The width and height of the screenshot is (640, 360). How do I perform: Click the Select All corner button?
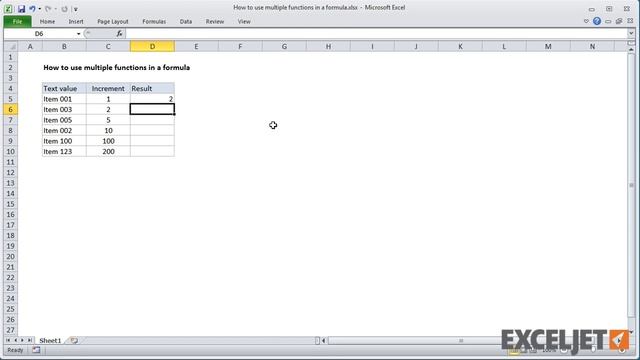[11, 47]
